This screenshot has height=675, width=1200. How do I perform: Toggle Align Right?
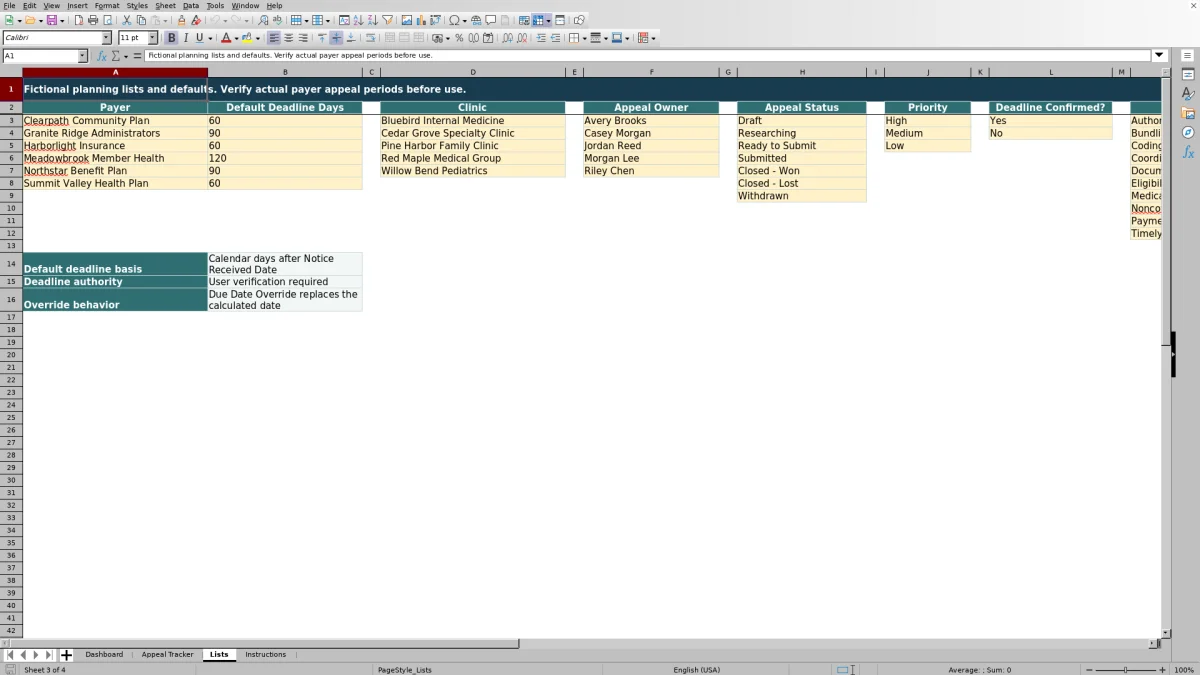(302, 38)
